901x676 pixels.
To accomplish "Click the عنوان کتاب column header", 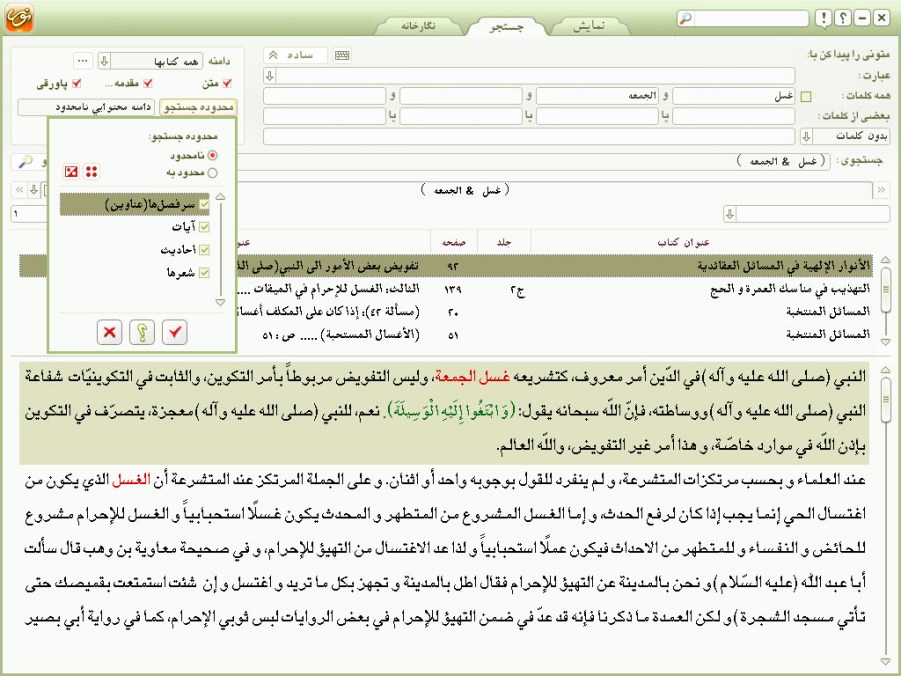I will tap(683, 243).
